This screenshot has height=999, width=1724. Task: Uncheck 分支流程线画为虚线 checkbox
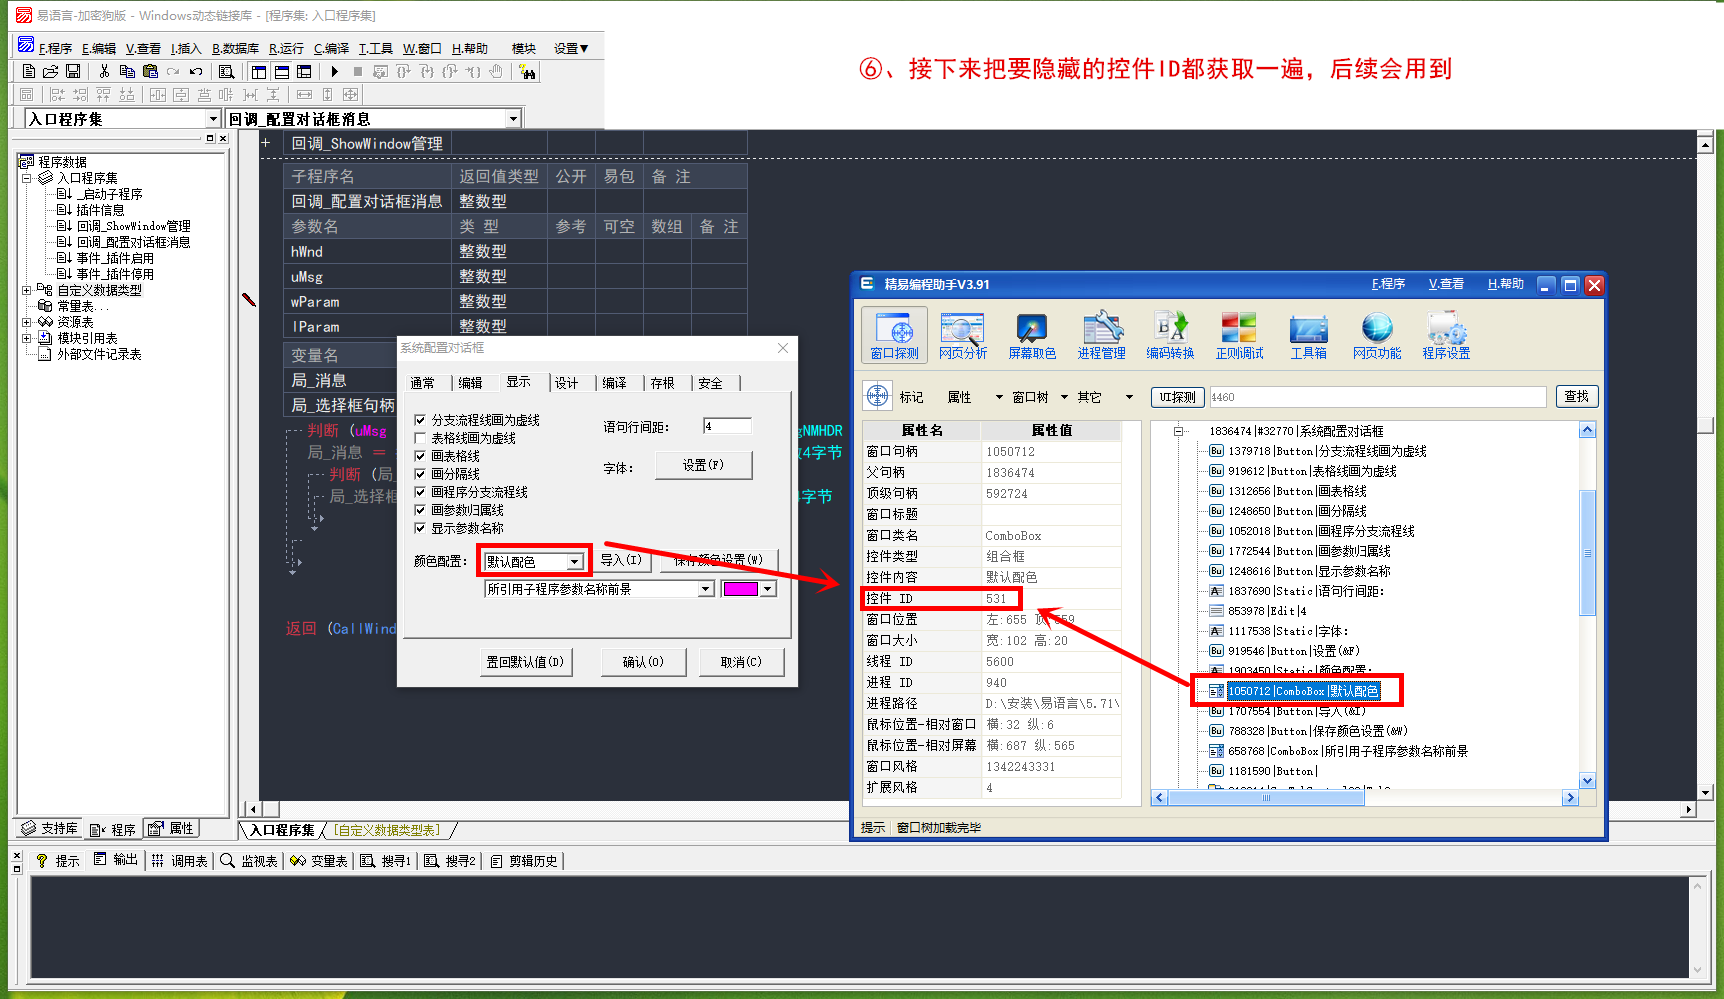[421, 420]
